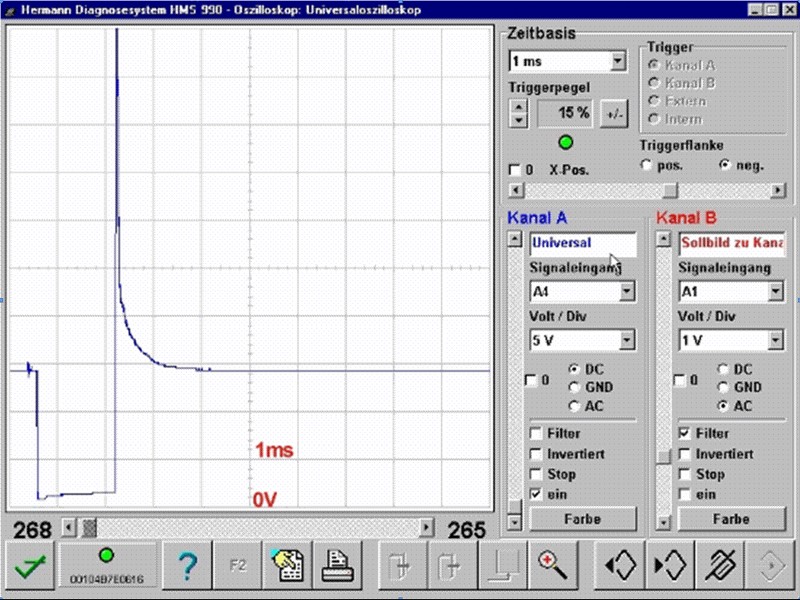Select the magnifying glass zoom icon

554,566
